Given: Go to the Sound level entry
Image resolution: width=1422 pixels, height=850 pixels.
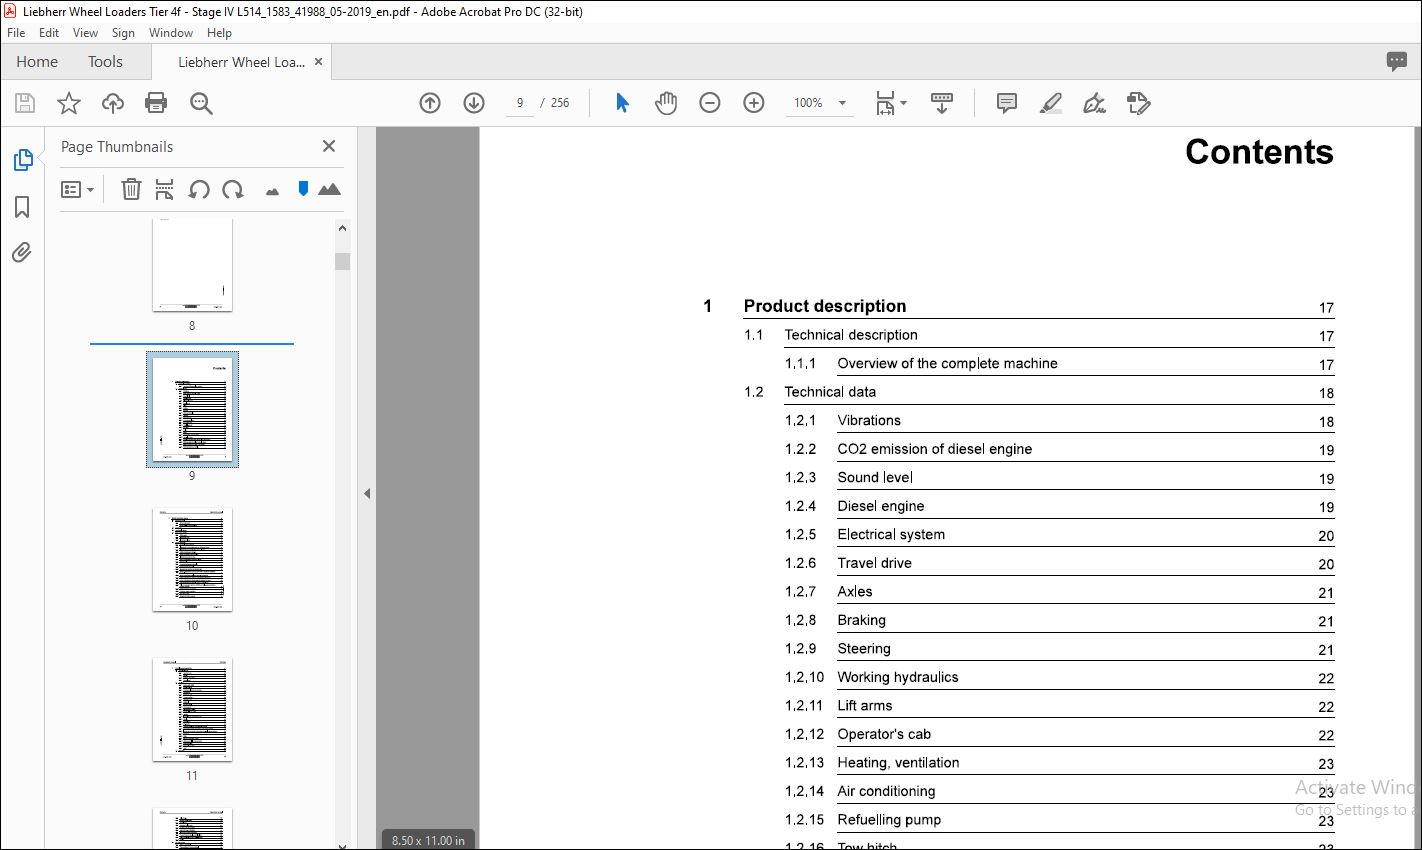Looking at the screenshot, I should tap(875, 478).
